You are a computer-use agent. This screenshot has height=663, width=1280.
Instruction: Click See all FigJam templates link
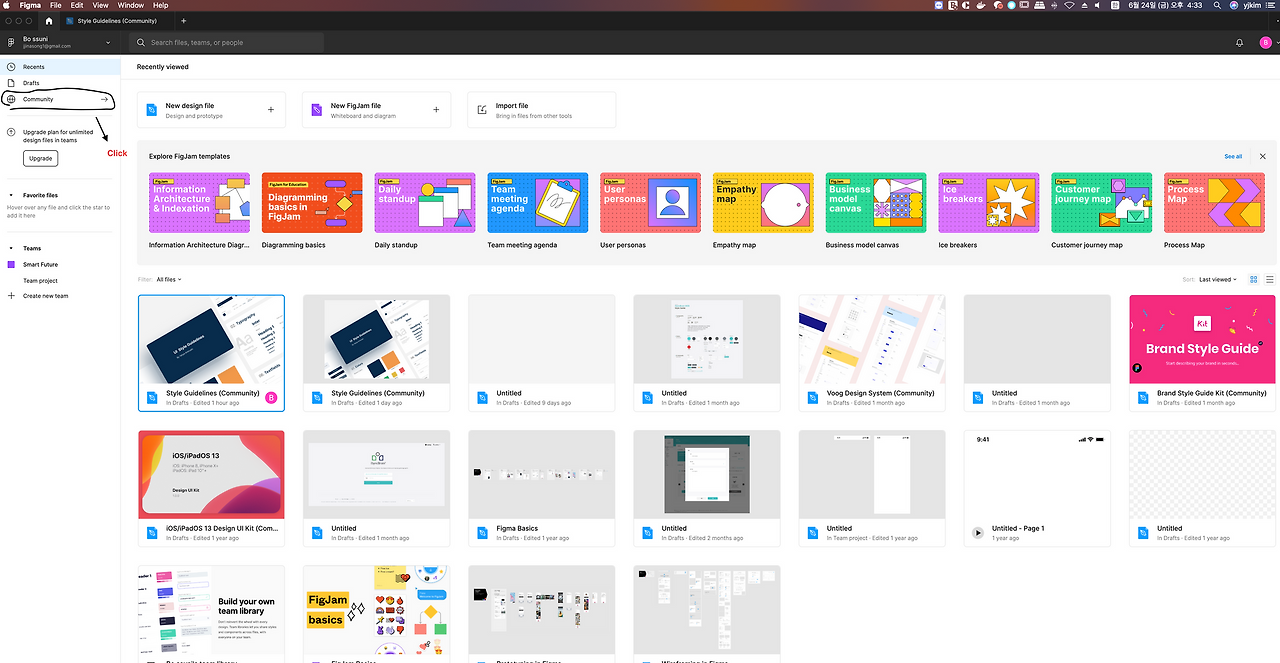pyautogui.click(x=1233, y=156)
